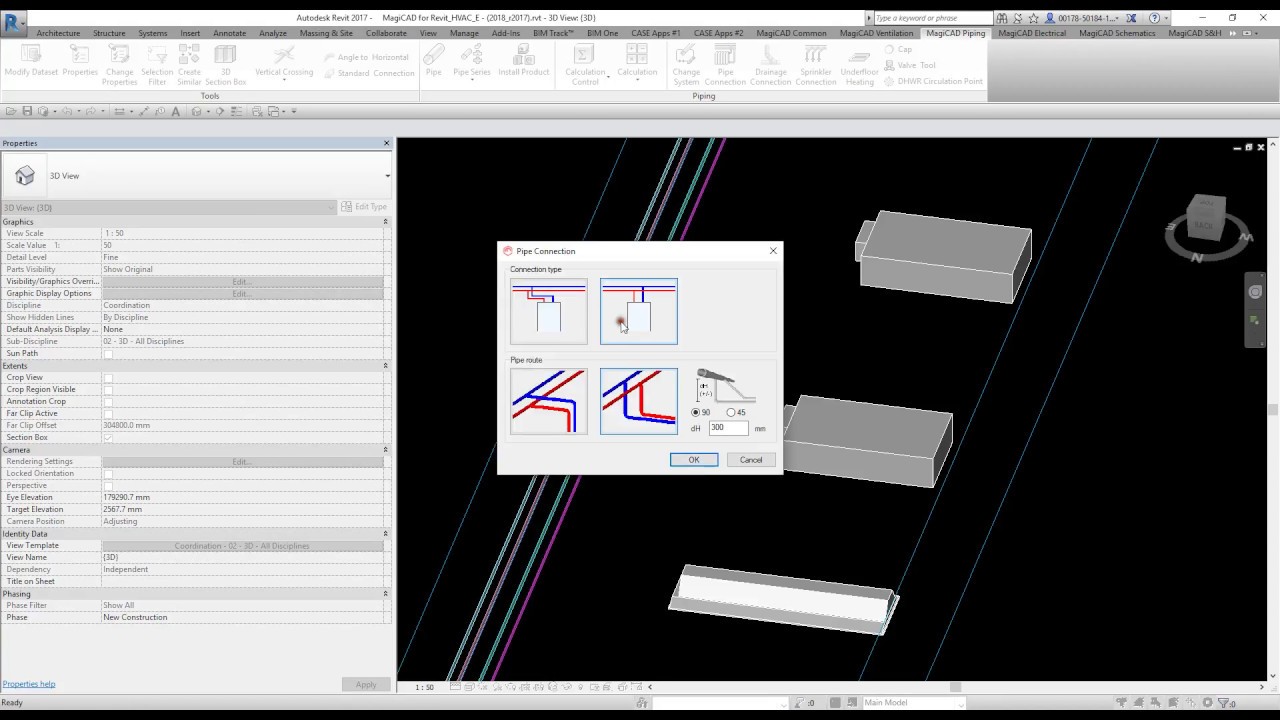Screen dimensions: 1280x720
Task: Open the 3D View type selector dropdown
Action: 387,176
